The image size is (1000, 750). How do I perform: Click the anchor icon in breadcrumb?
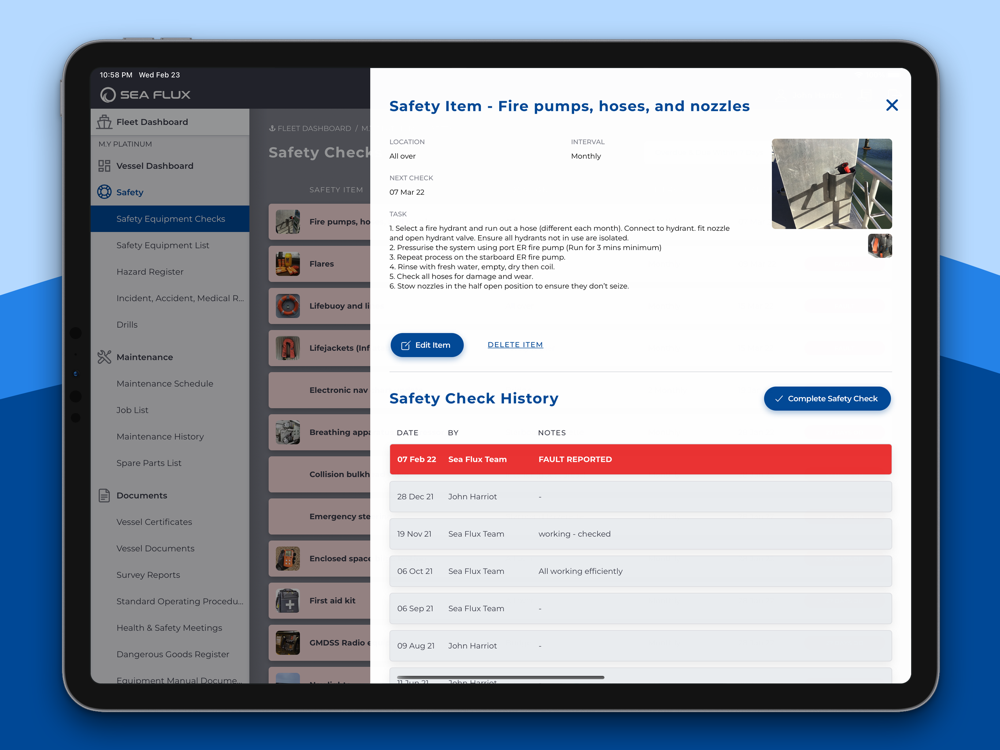click(272, 128)
